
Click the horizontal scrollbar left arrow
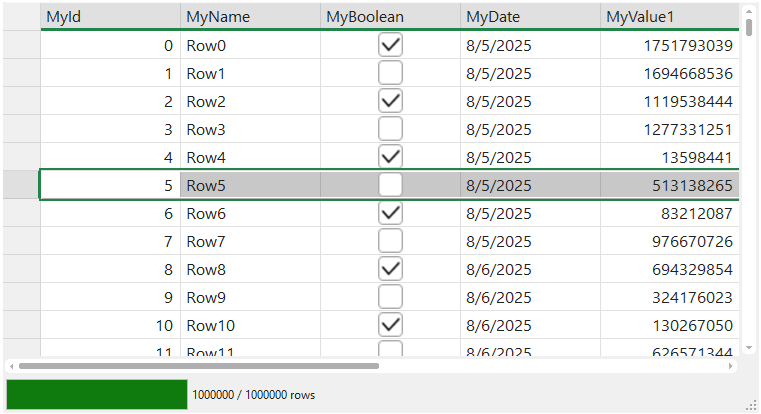11,366
